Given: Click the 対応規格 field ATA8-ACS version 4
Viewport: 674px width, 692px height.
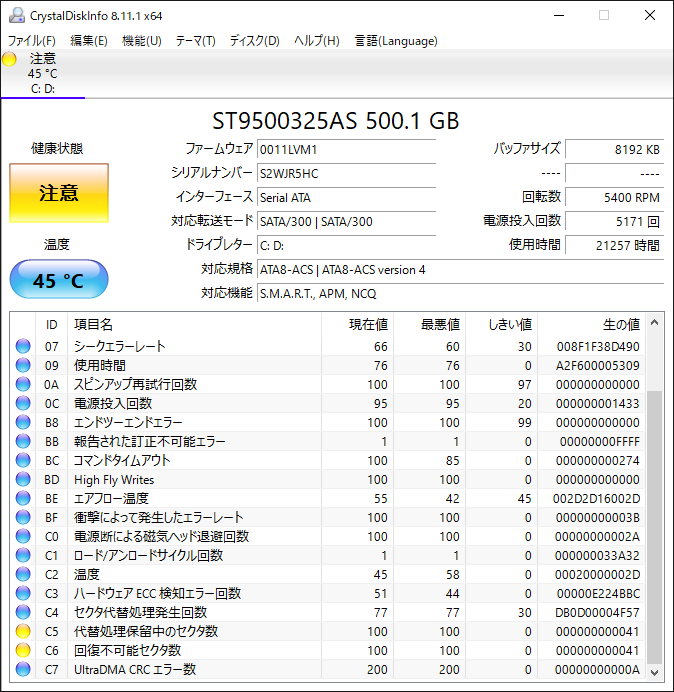Looking at the screenshot, I should (460, 269).
